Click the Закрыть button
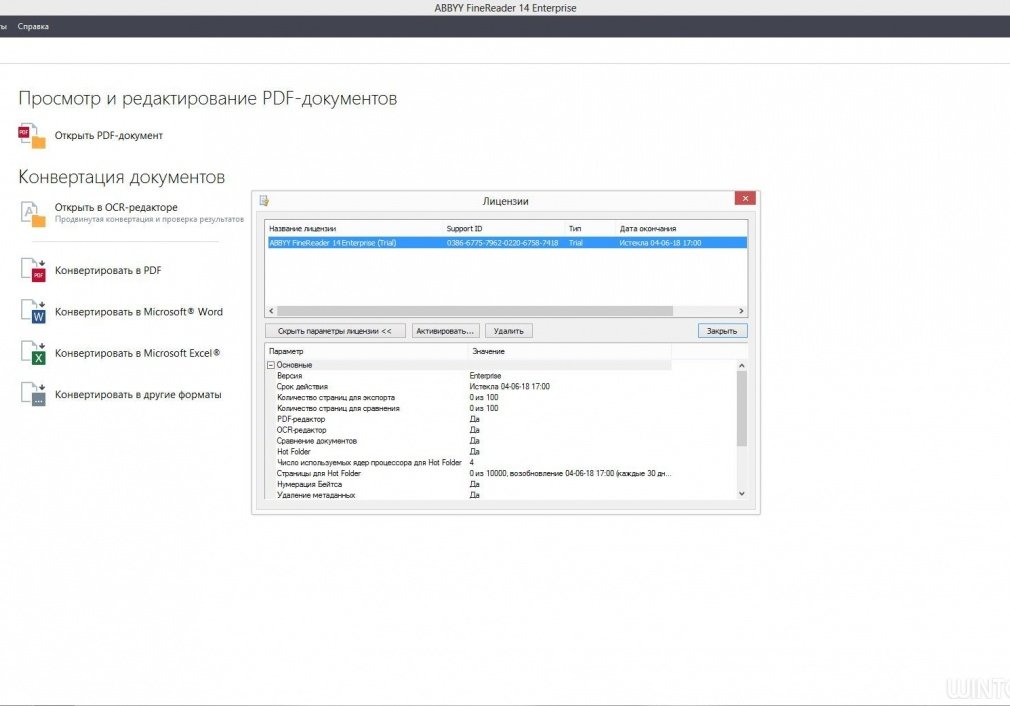Image resolution: width=1010 pixels, height=706 pixels. 722,331
